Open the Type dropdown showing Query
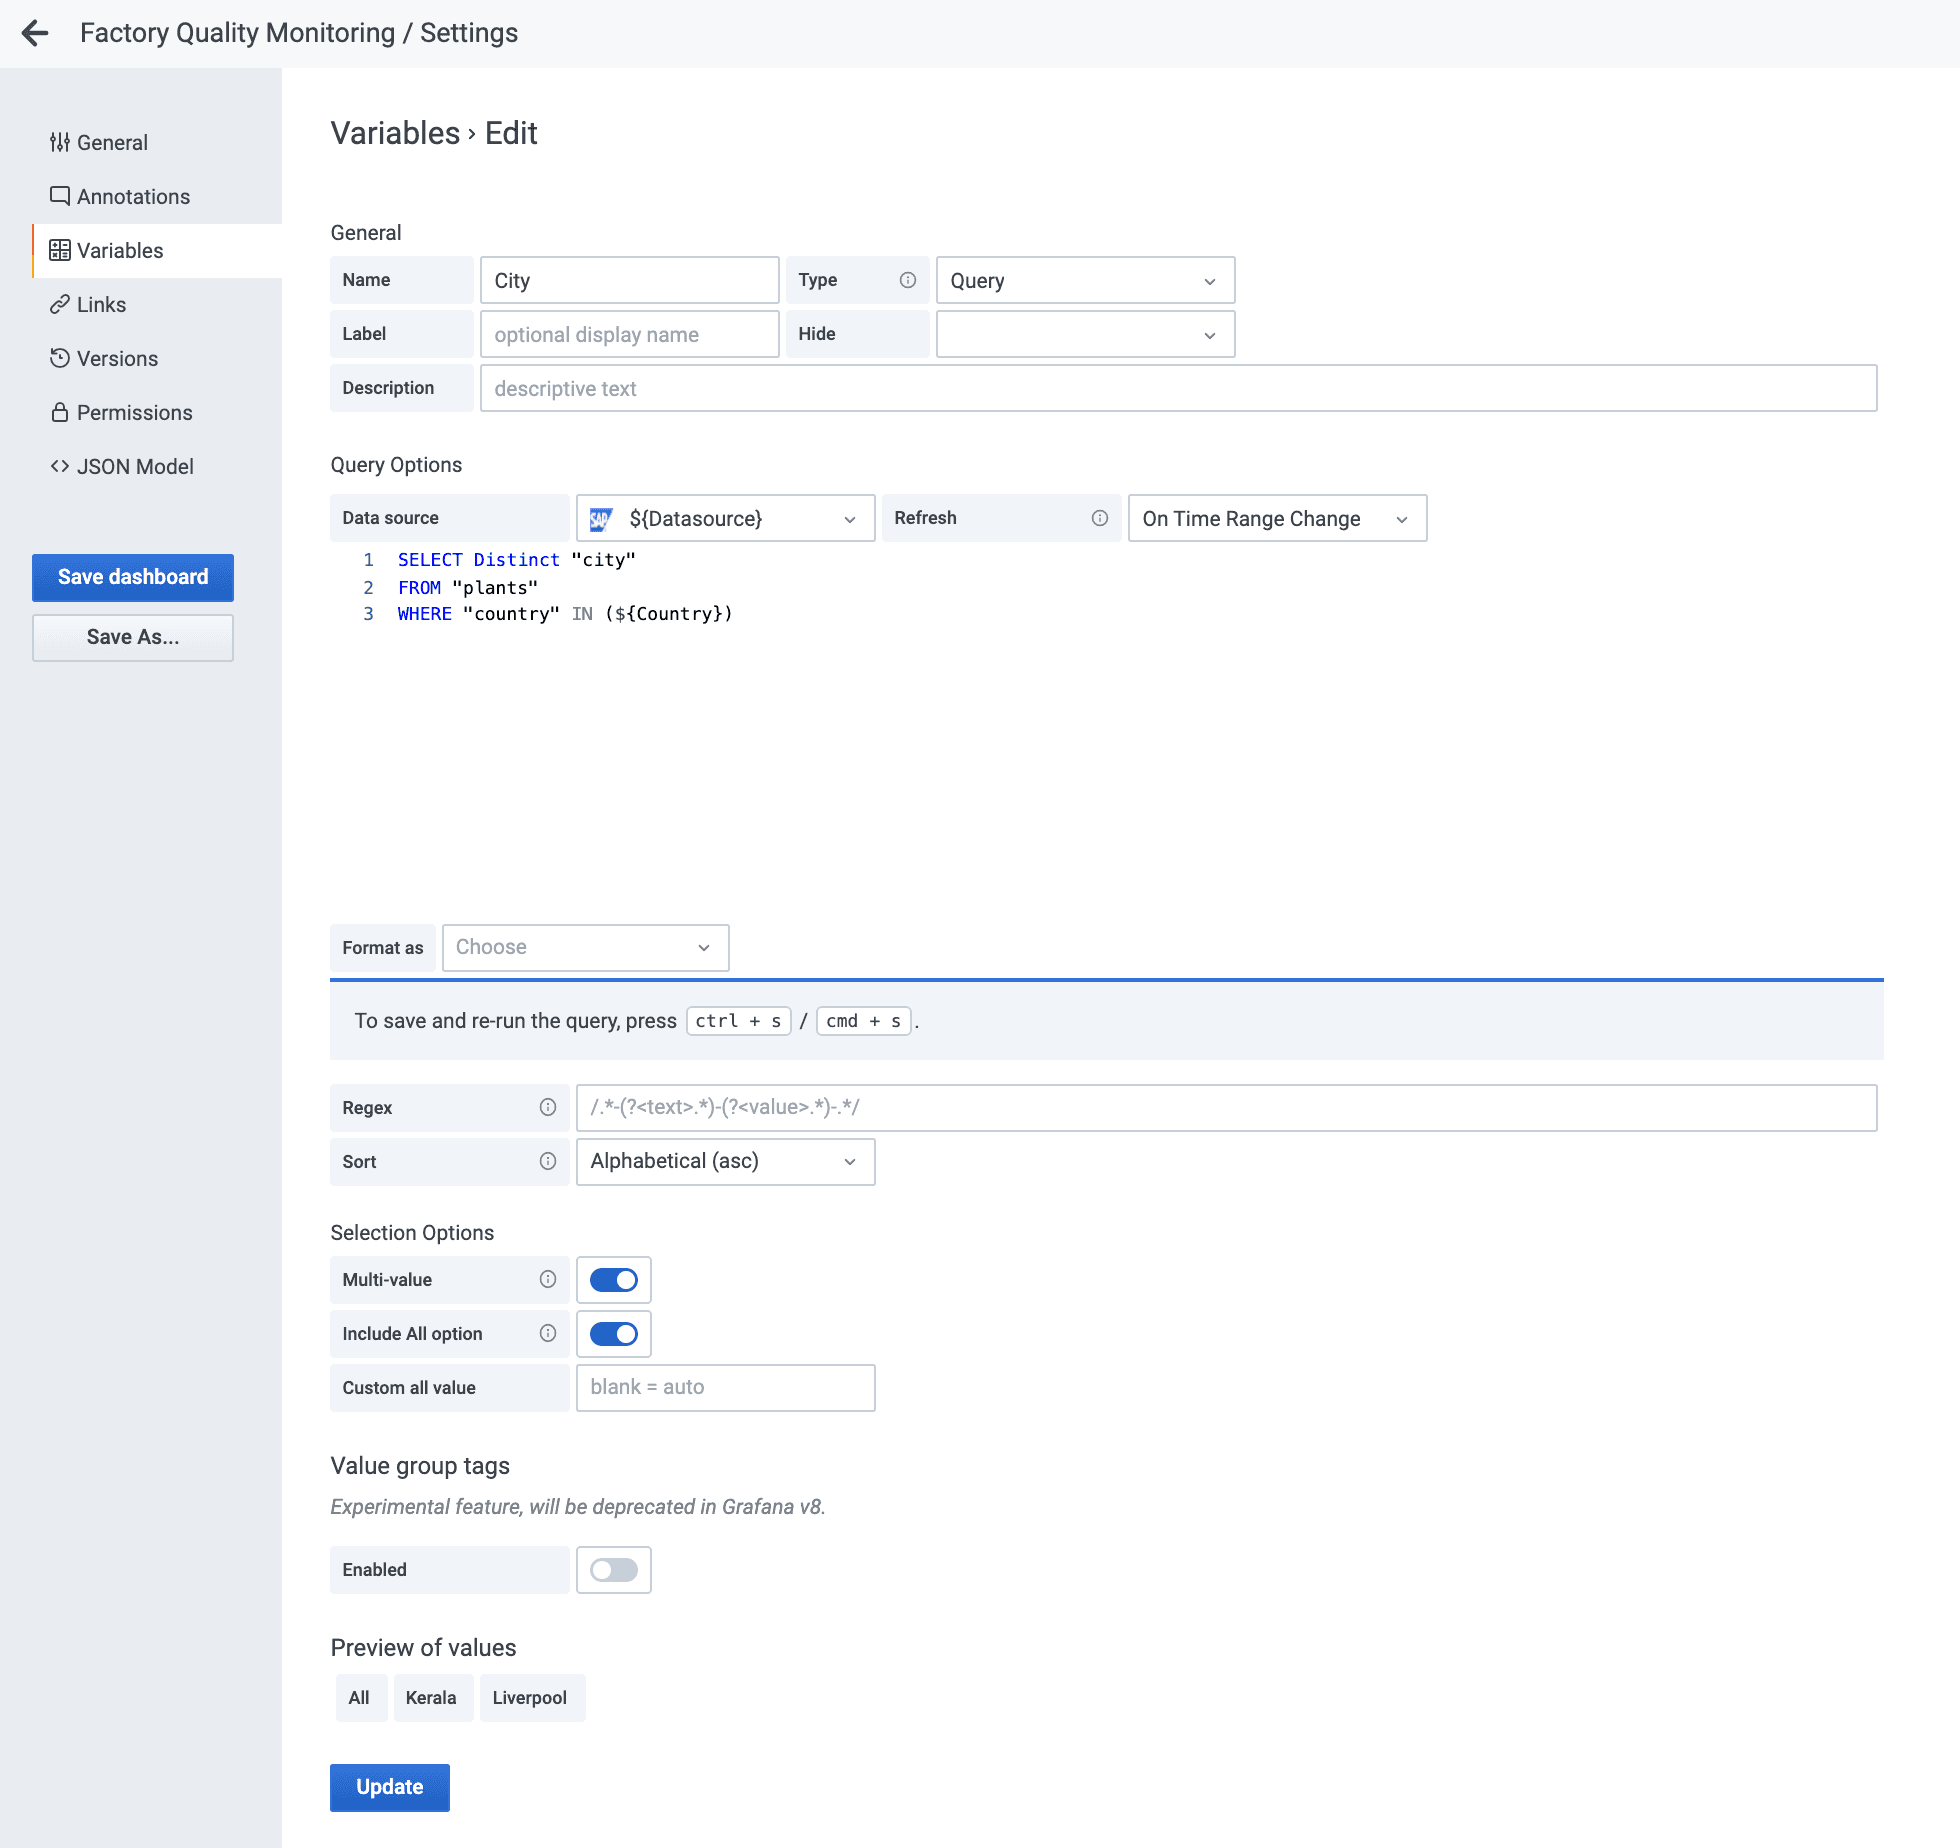Viewport: 1960px width, 1848px height. pyautogui.click(x=1084, y=281)
